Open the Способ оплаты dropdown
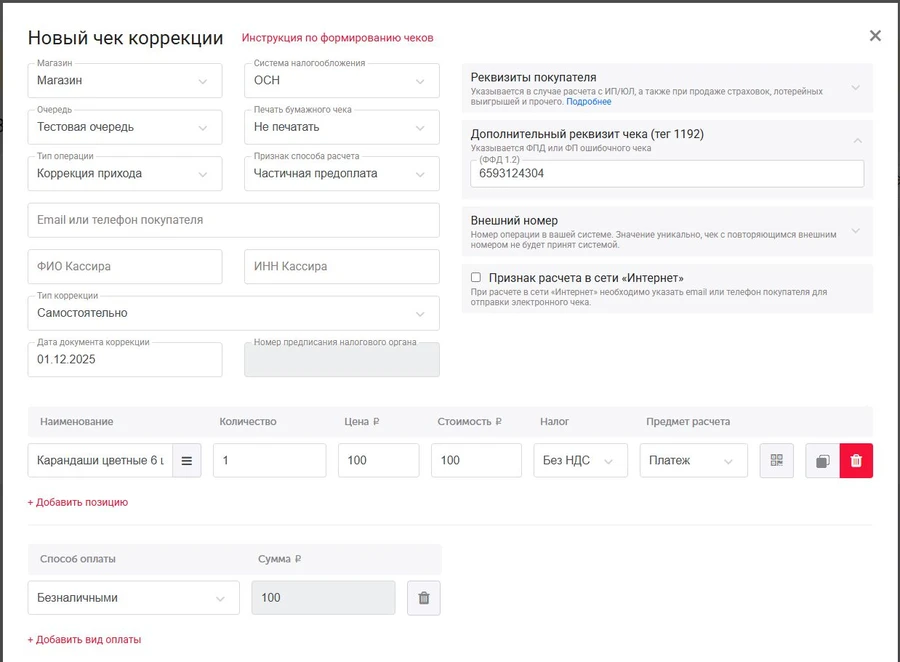 click(133, 598)
